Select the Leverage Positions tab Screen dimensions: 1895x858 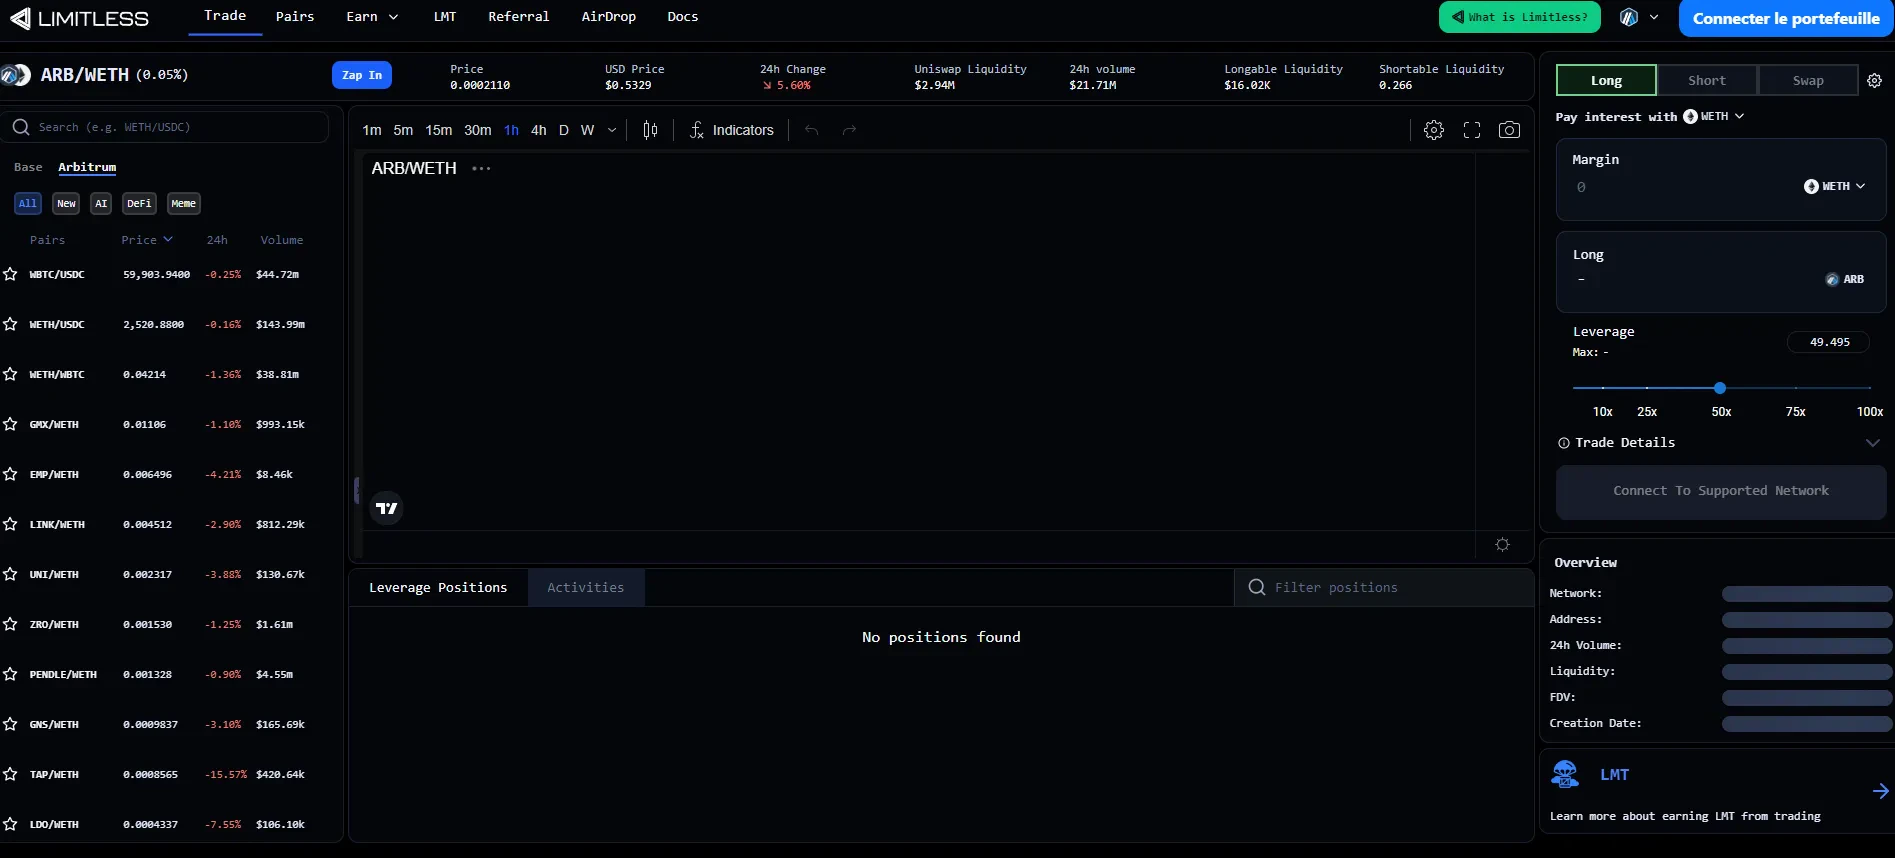438,587
